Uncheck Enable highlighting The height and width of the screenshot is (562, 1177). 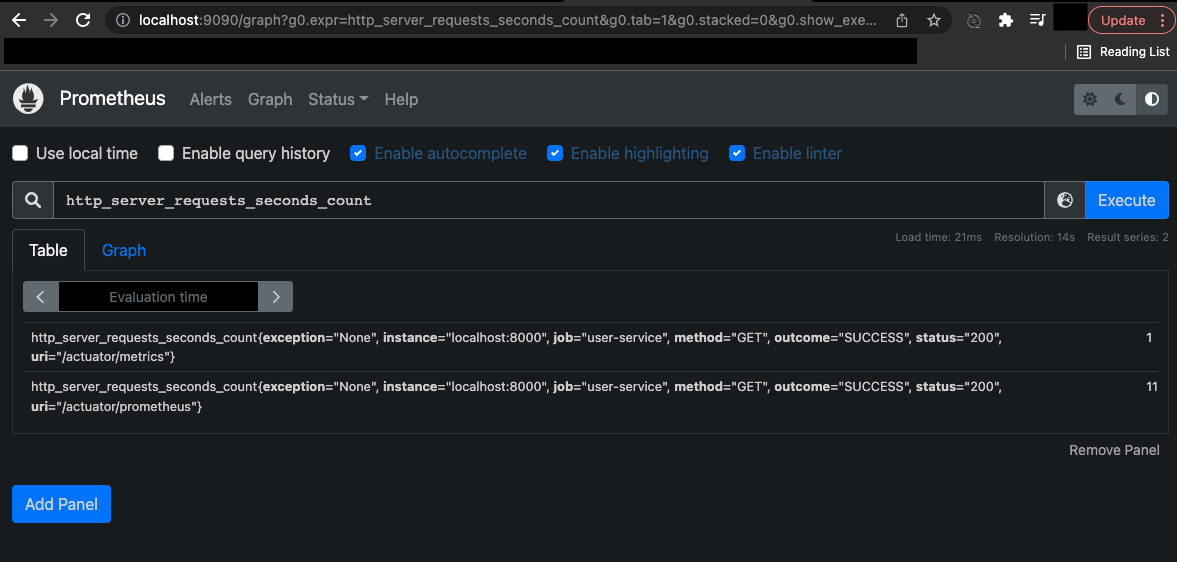(x=555, y=153)
